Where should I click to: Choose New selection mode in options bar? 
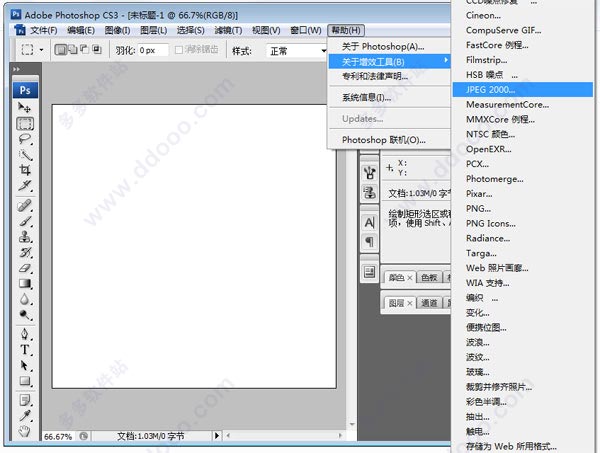60,49
